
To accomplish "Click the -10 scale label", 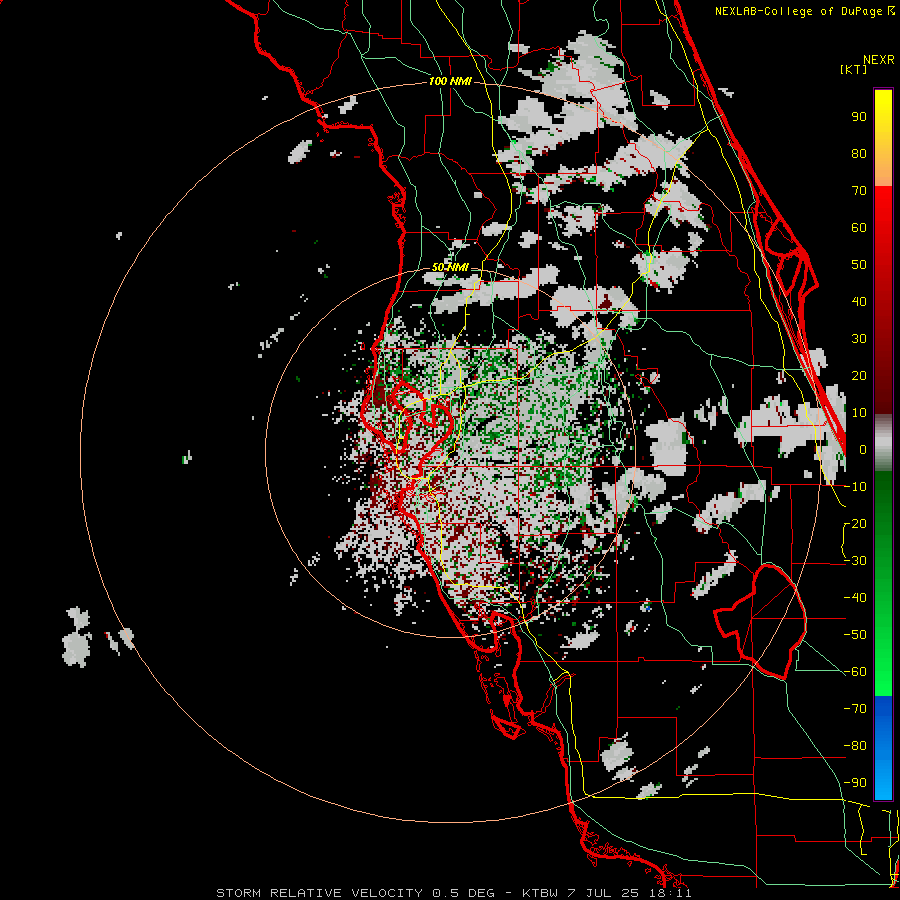I will (855, 487).
